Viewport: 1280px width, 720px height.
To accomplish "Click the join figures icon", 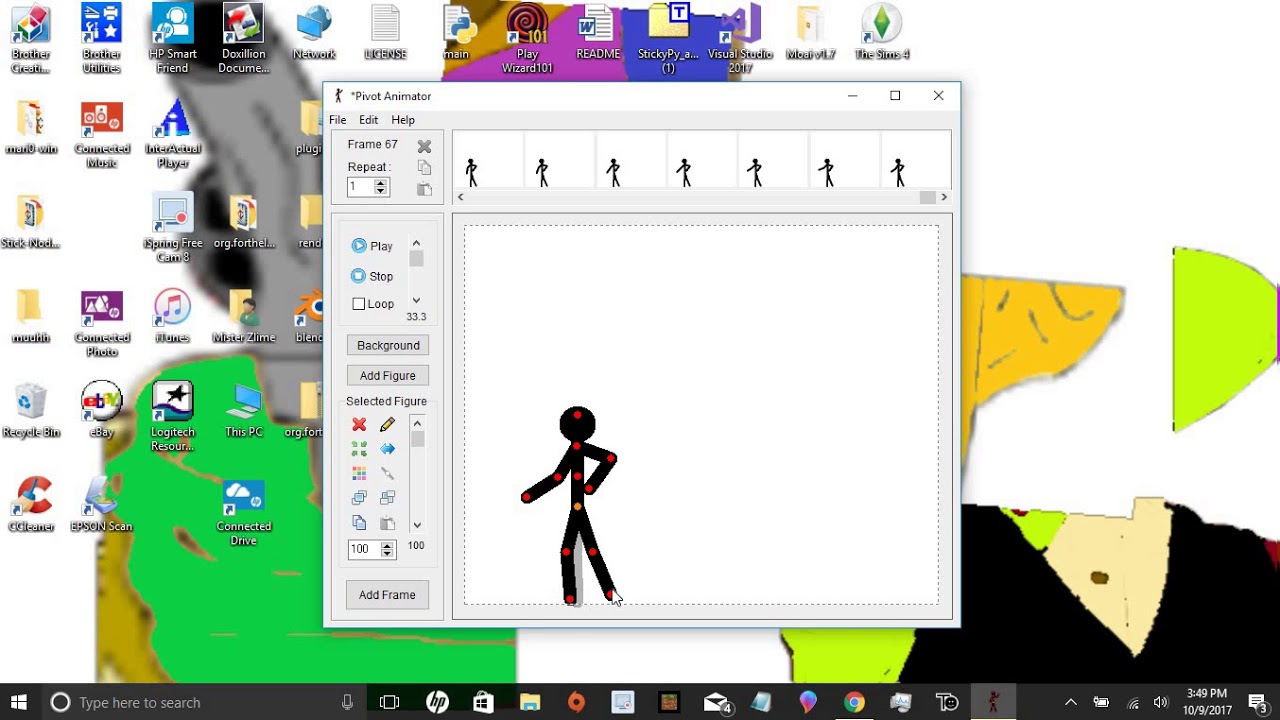I will (387, 473).
